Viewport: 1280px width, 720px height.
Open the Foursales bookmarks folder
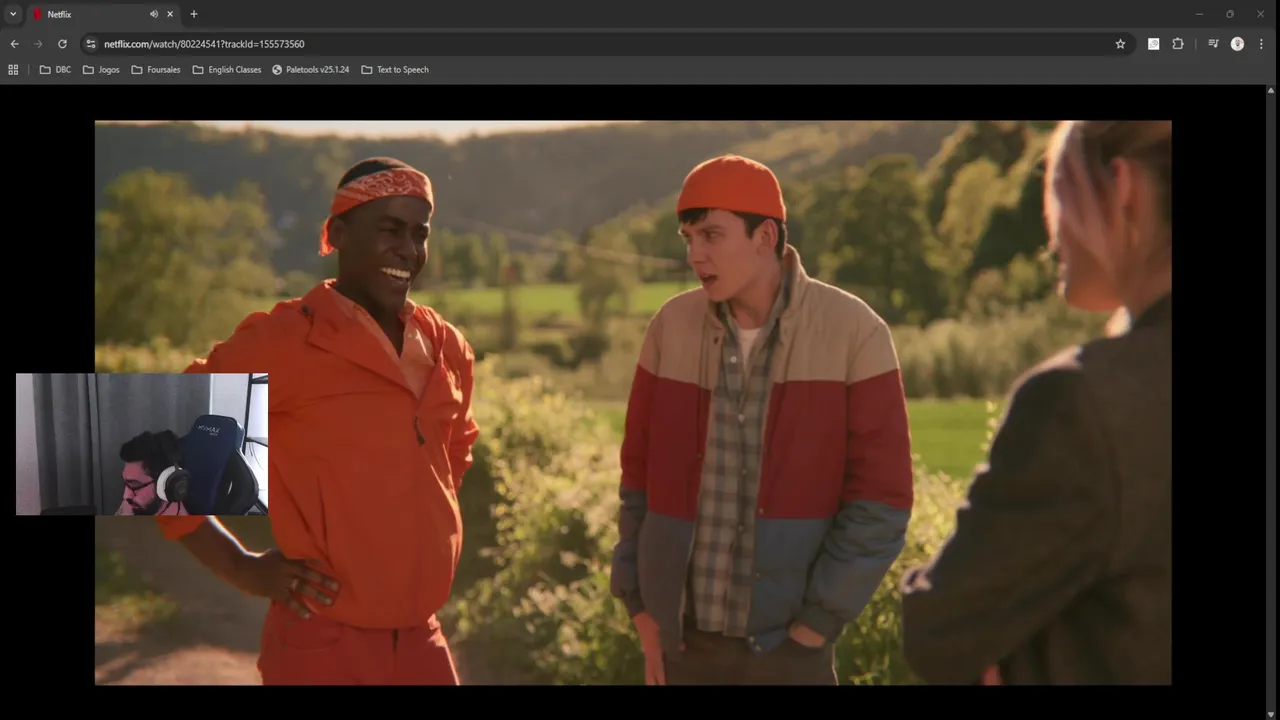pyautogui.click(x=156, y=70)
